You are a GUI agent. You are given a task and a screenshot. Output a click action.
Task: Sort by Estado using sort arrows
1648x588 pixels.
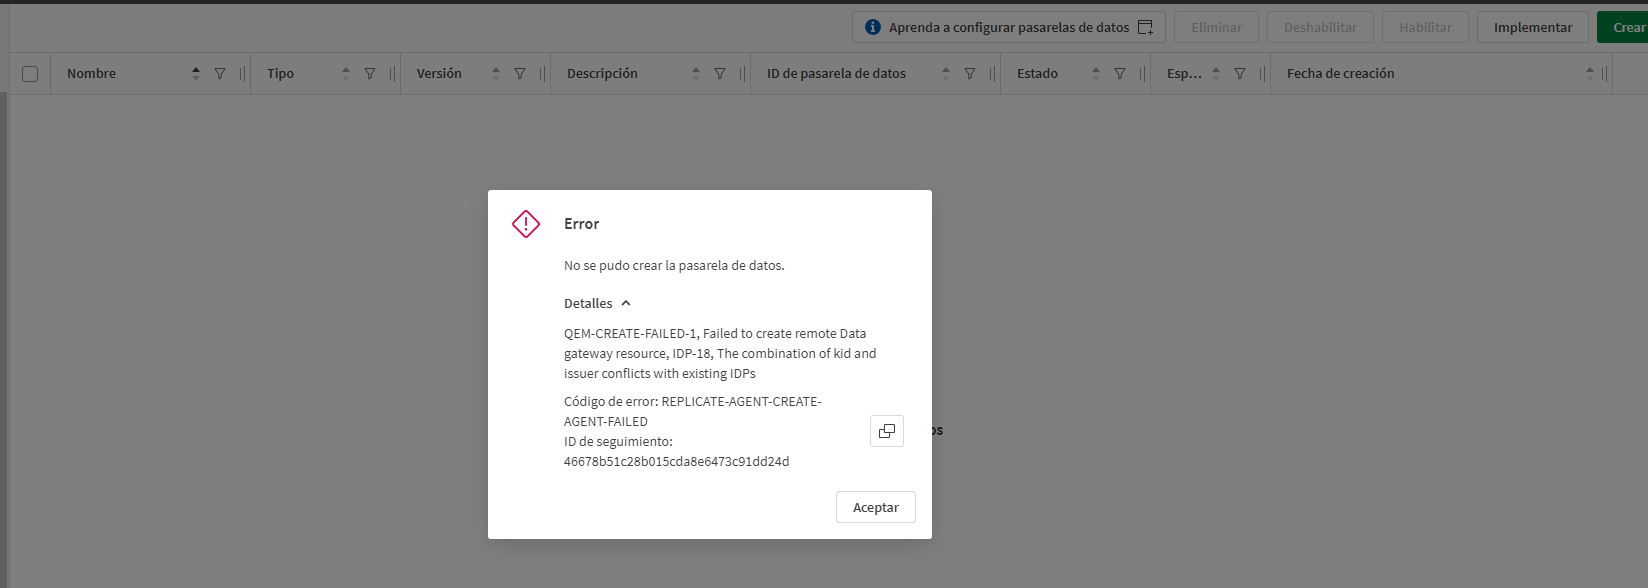point(1096,74)
